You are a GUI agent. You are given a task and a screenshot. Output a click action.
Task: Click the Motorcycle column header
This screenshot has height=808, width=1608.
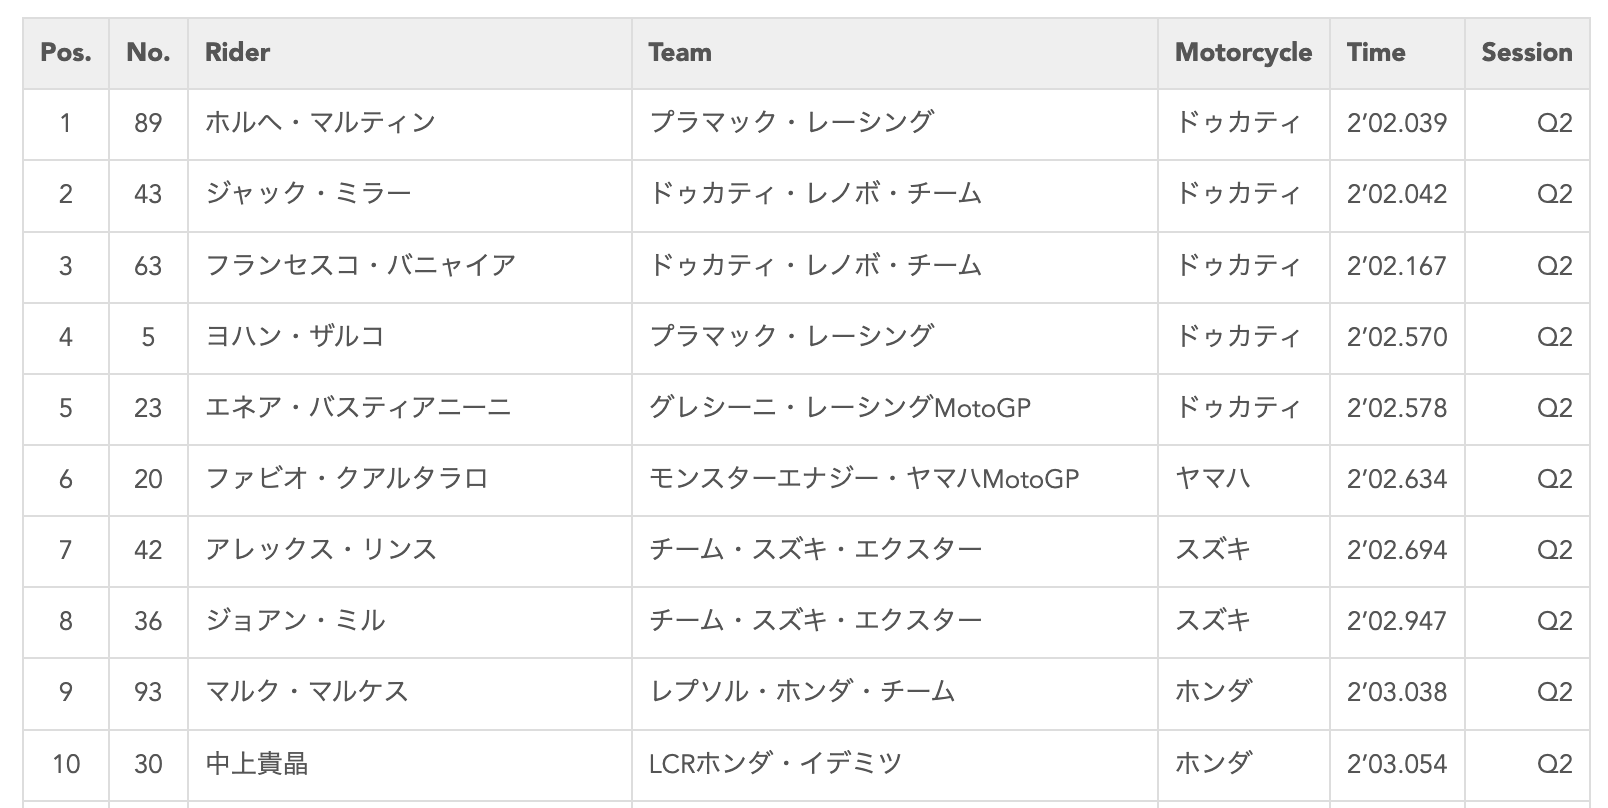pos(1243,52)
